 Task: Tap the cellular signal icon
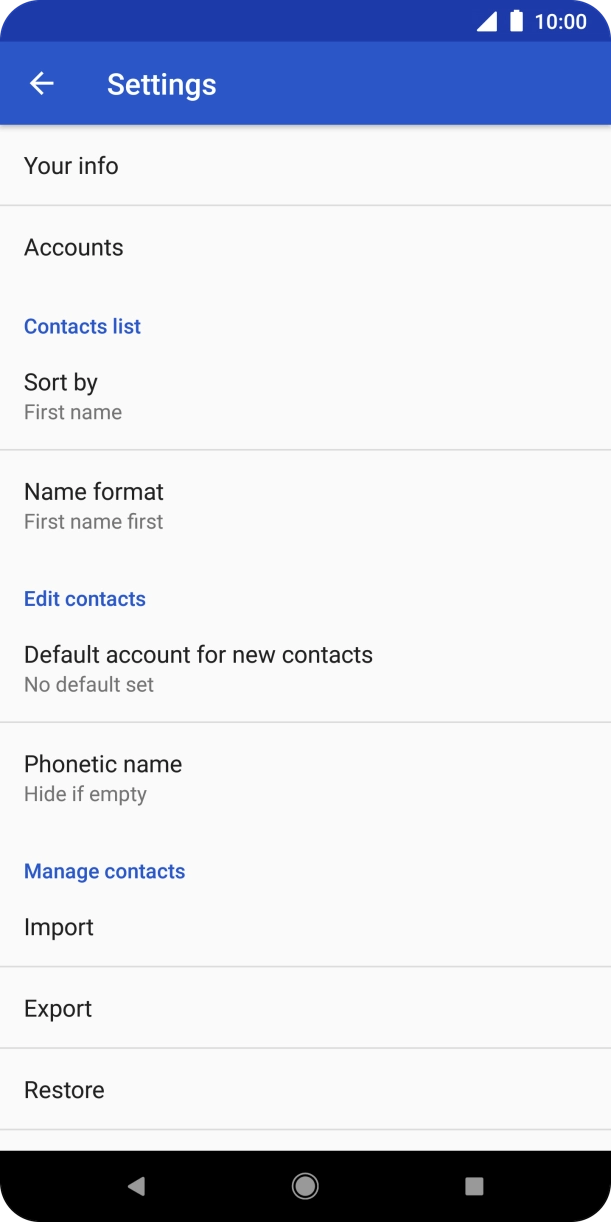(487, 21)
